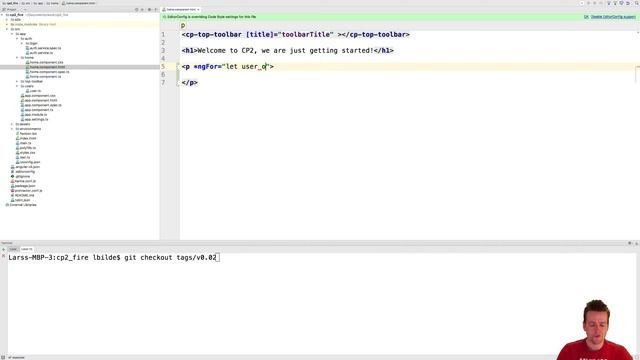The image size is (640, 360).
Task: Collapse the auth folder
Action: 17,39
